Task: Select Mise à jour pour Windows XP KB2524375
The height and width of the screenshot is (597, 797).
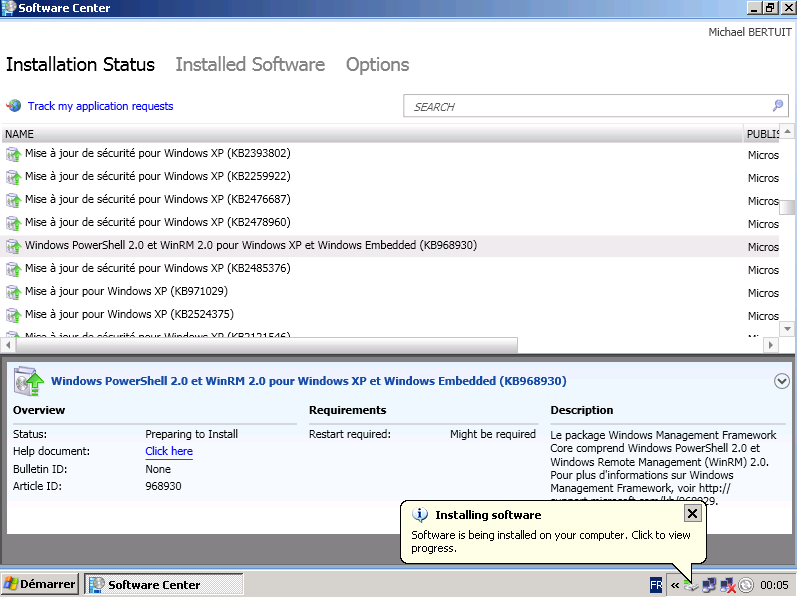Action: pyautogui.click(x=390, y=315)
